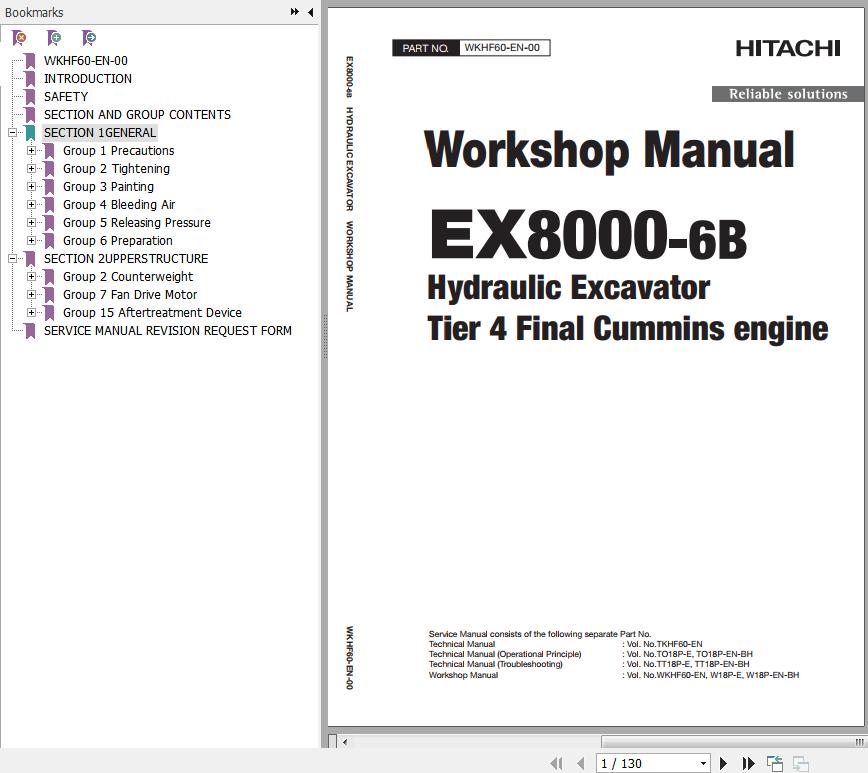The width and height of the screenshot is (868, 773).
Task: Expand Group 4 Bleeding Air bookmark
Action: (32, 205)
